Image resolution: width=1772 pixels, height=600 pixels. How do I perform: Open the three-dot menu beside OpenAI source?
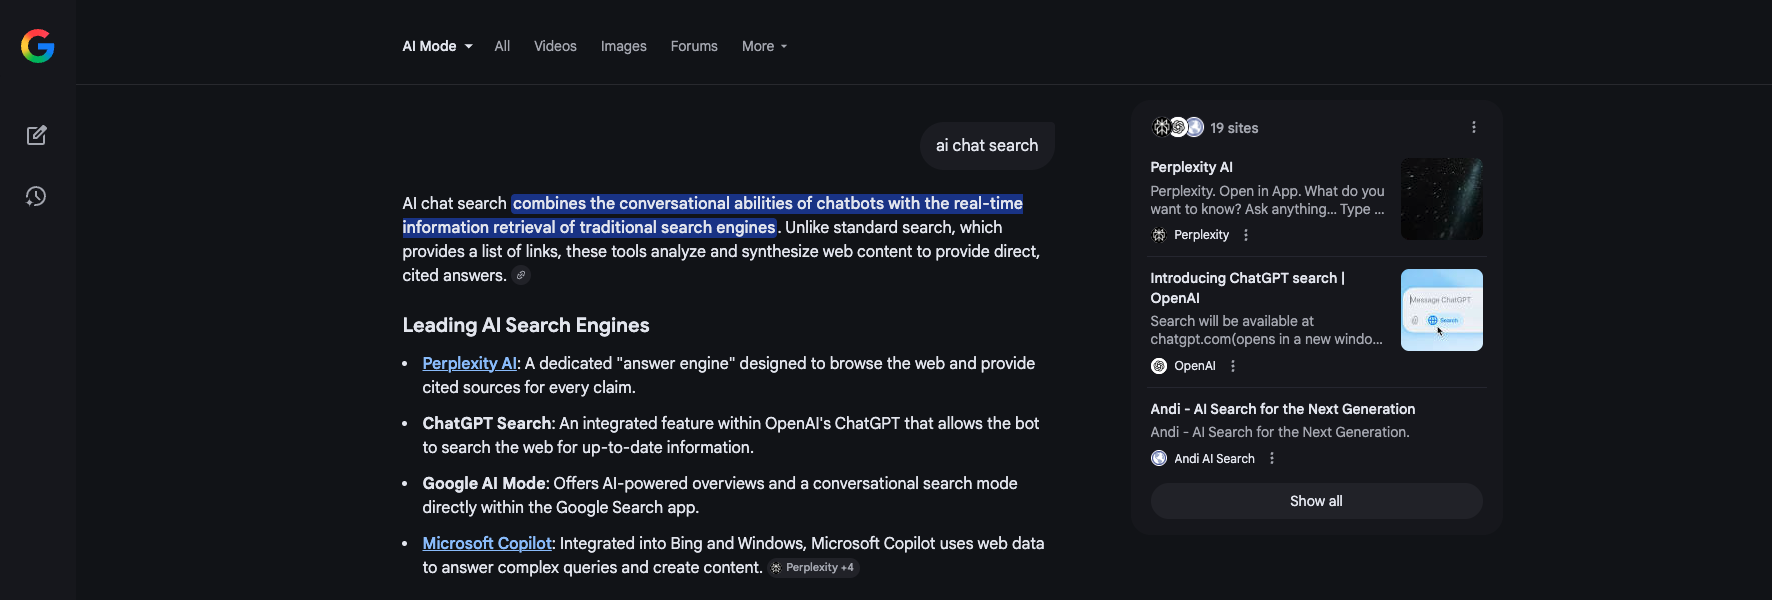1232,365
